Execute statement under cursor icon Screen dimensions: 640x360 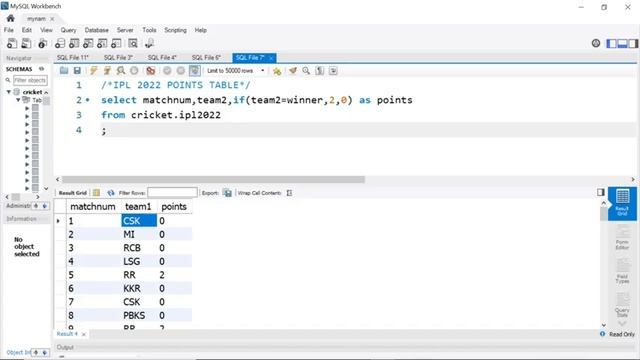coord(107,71)
